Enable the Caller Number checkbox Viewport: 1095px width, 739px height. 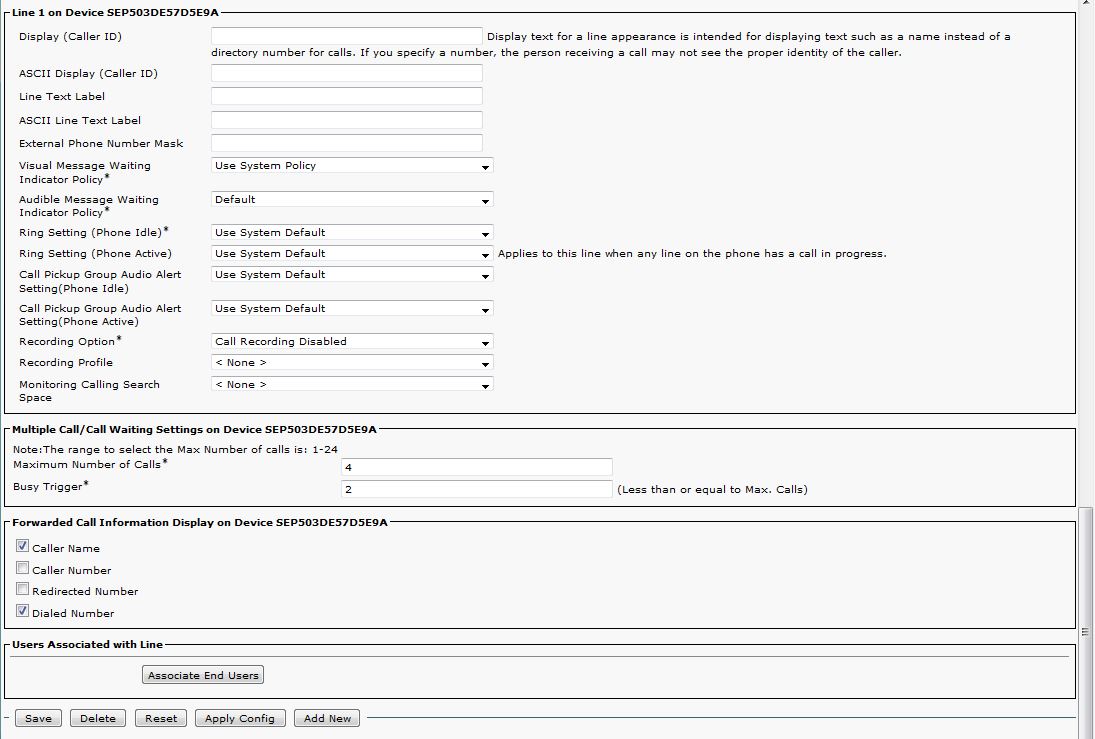pos(22,568)
